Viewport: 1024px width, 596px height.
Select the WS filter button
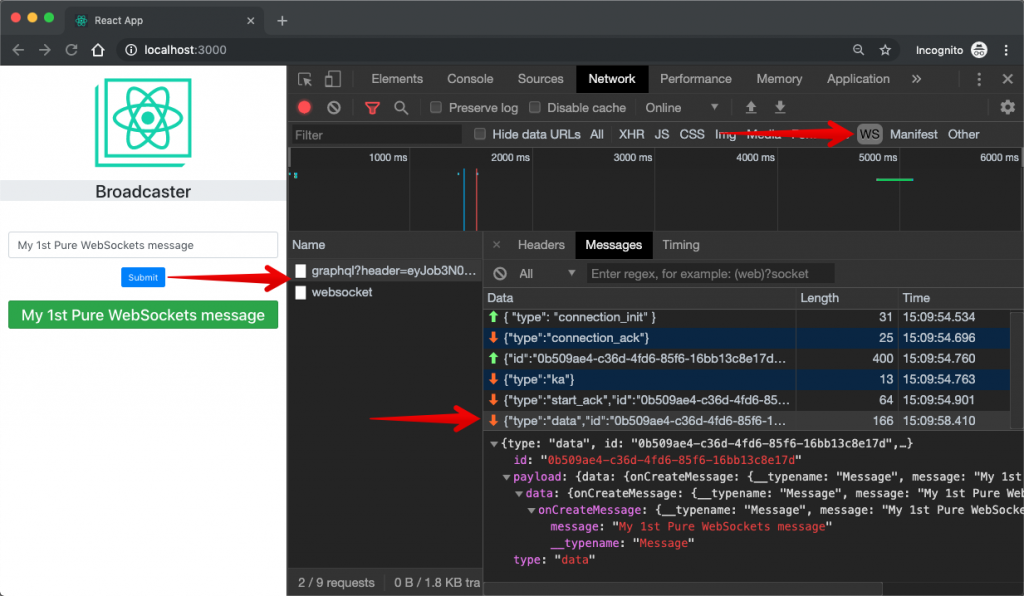click(x=869, y=134)
